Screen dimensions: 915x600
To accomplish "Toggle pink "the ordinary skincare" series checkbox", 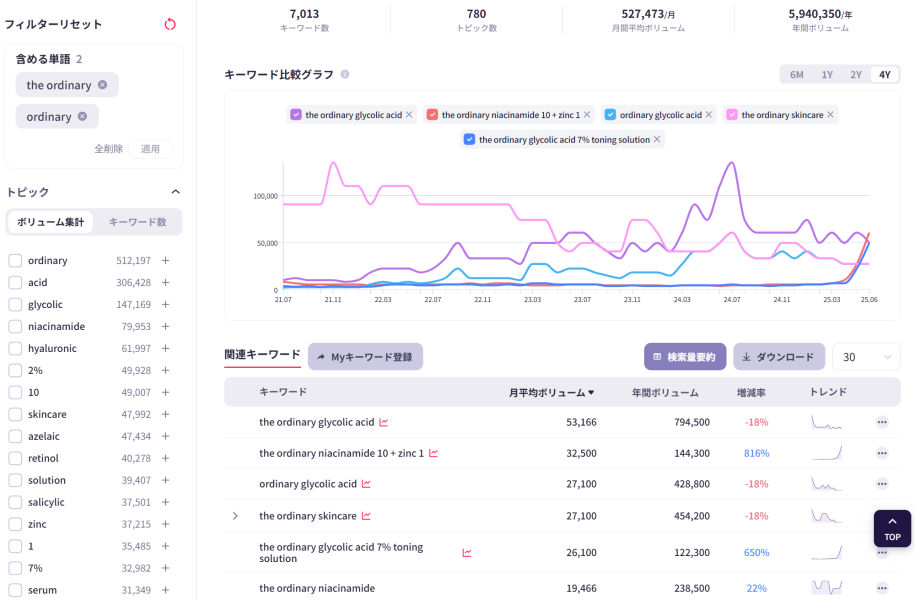I will [732, 114].
